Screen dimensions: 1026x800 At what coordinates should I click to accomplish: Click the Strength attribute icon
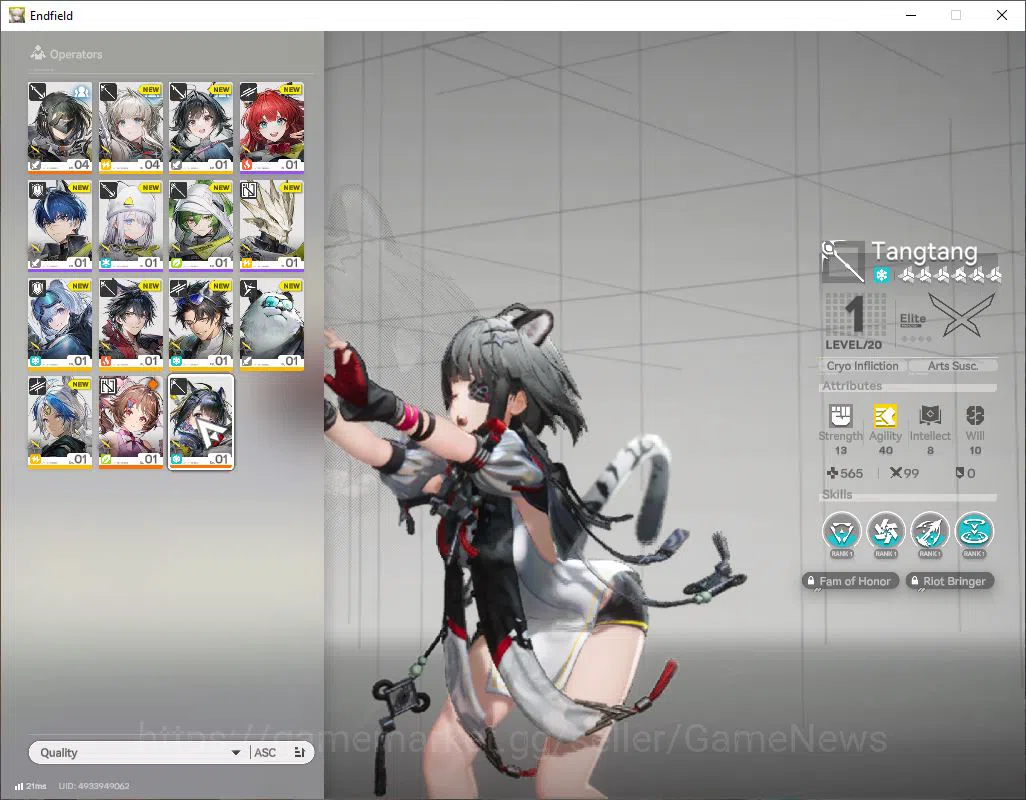pos(841,415)
